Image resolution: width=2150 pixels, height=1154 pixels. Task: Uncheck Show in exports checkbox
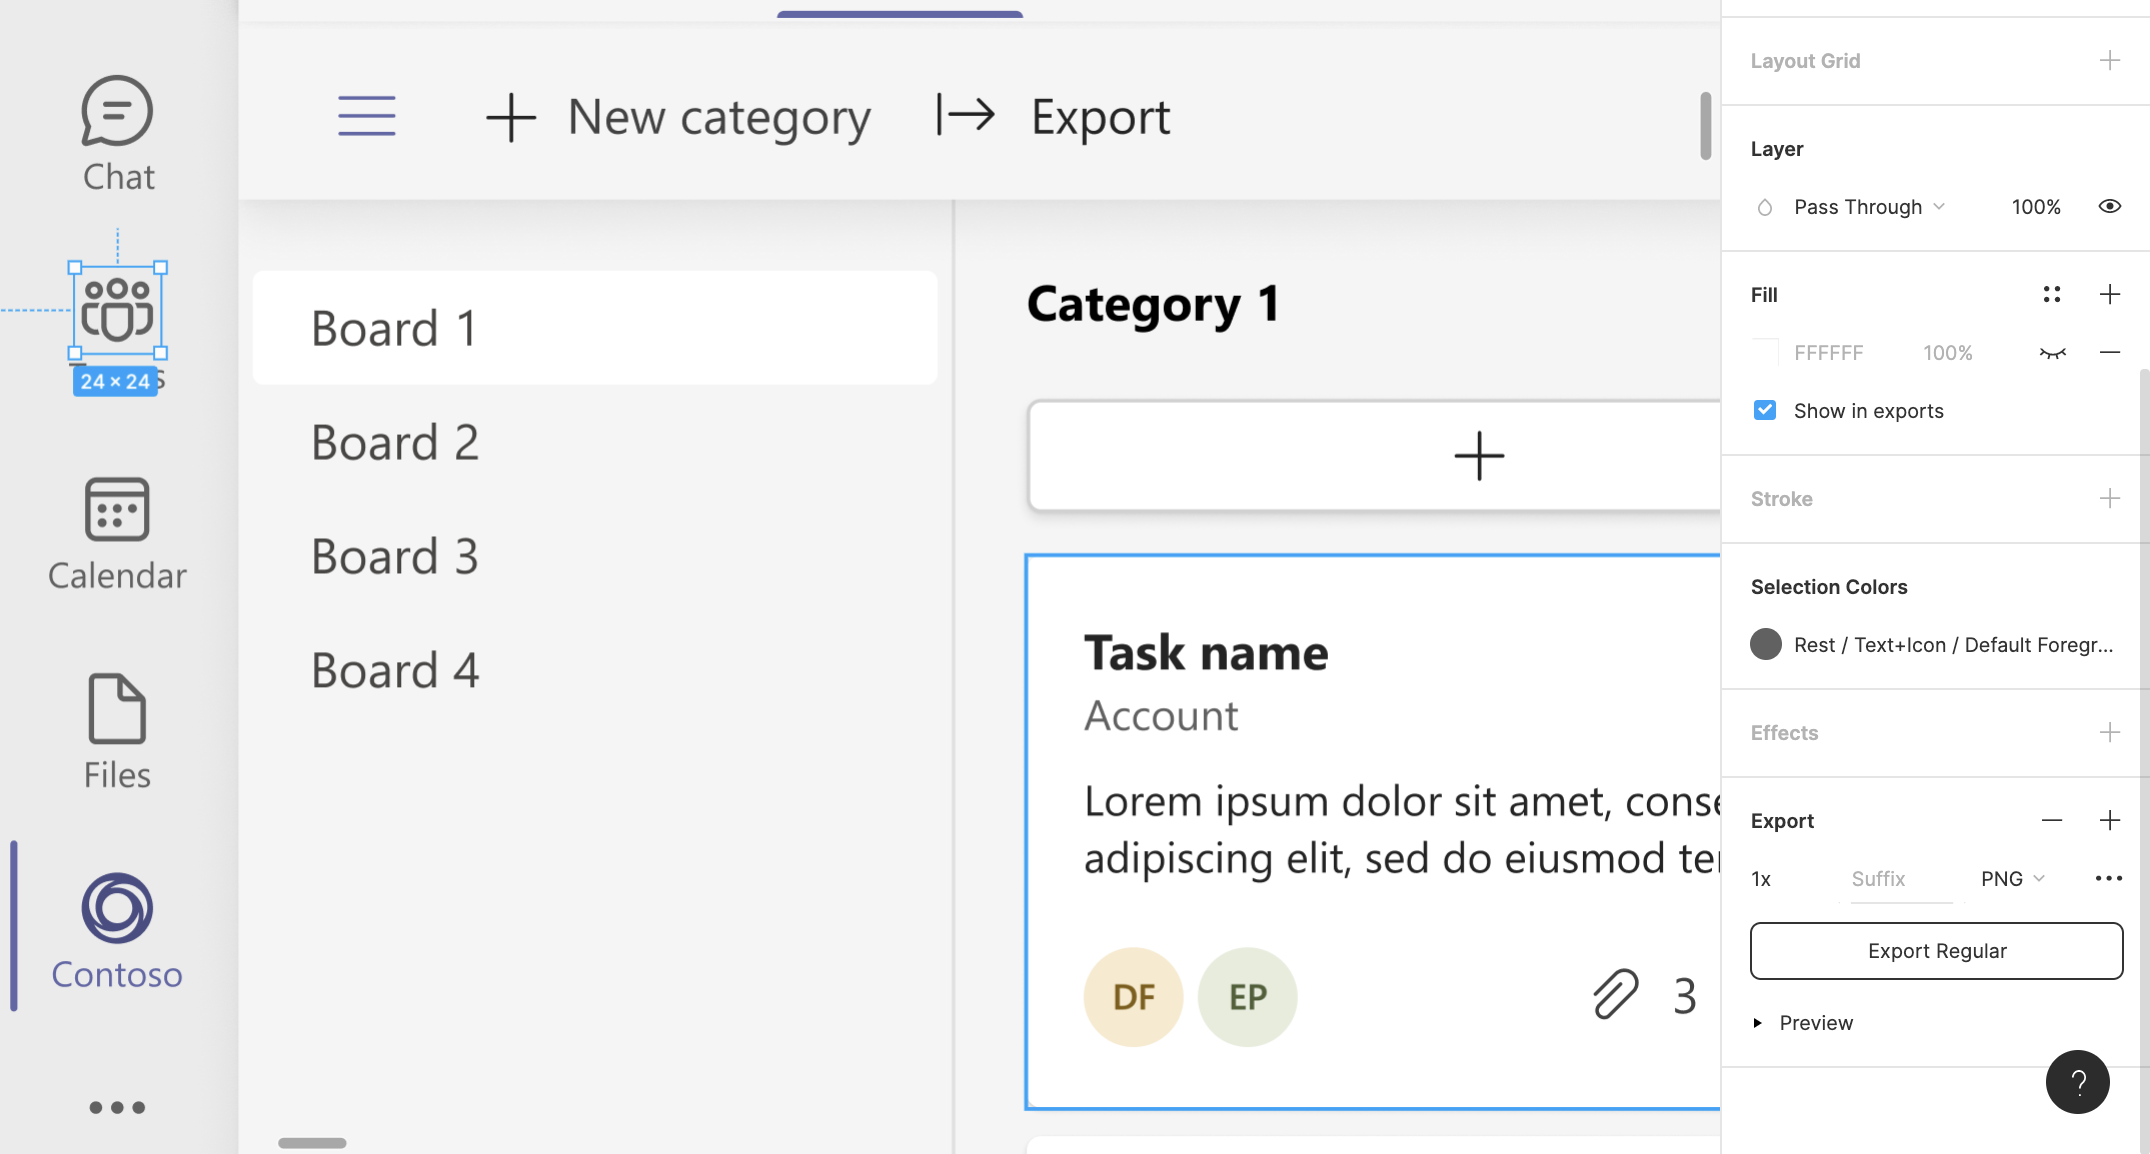tap(1765, 410)
